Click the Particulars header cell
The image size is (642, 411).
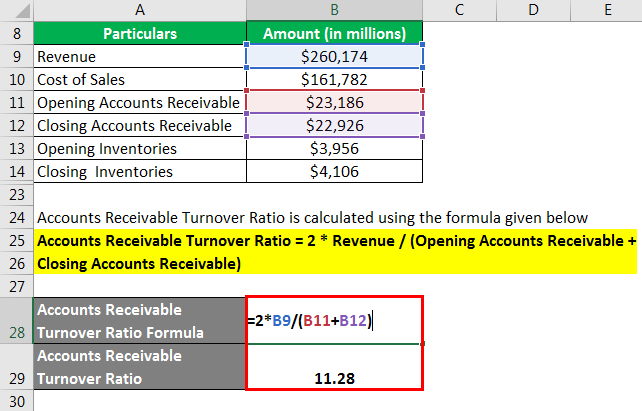(140, 33)
